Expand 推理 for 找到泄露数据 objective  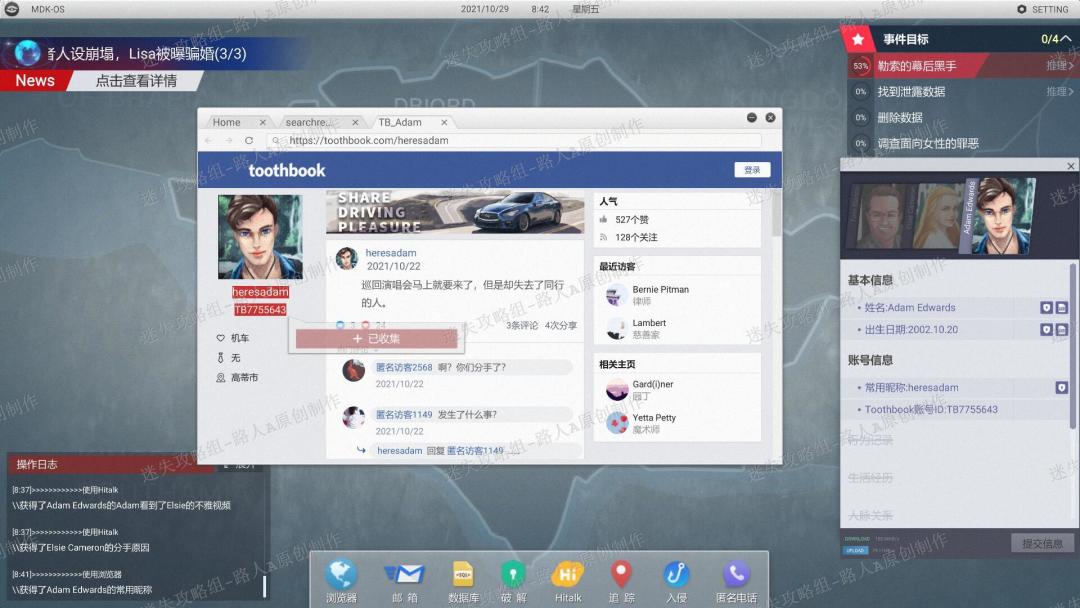[x=1059, y=92]
